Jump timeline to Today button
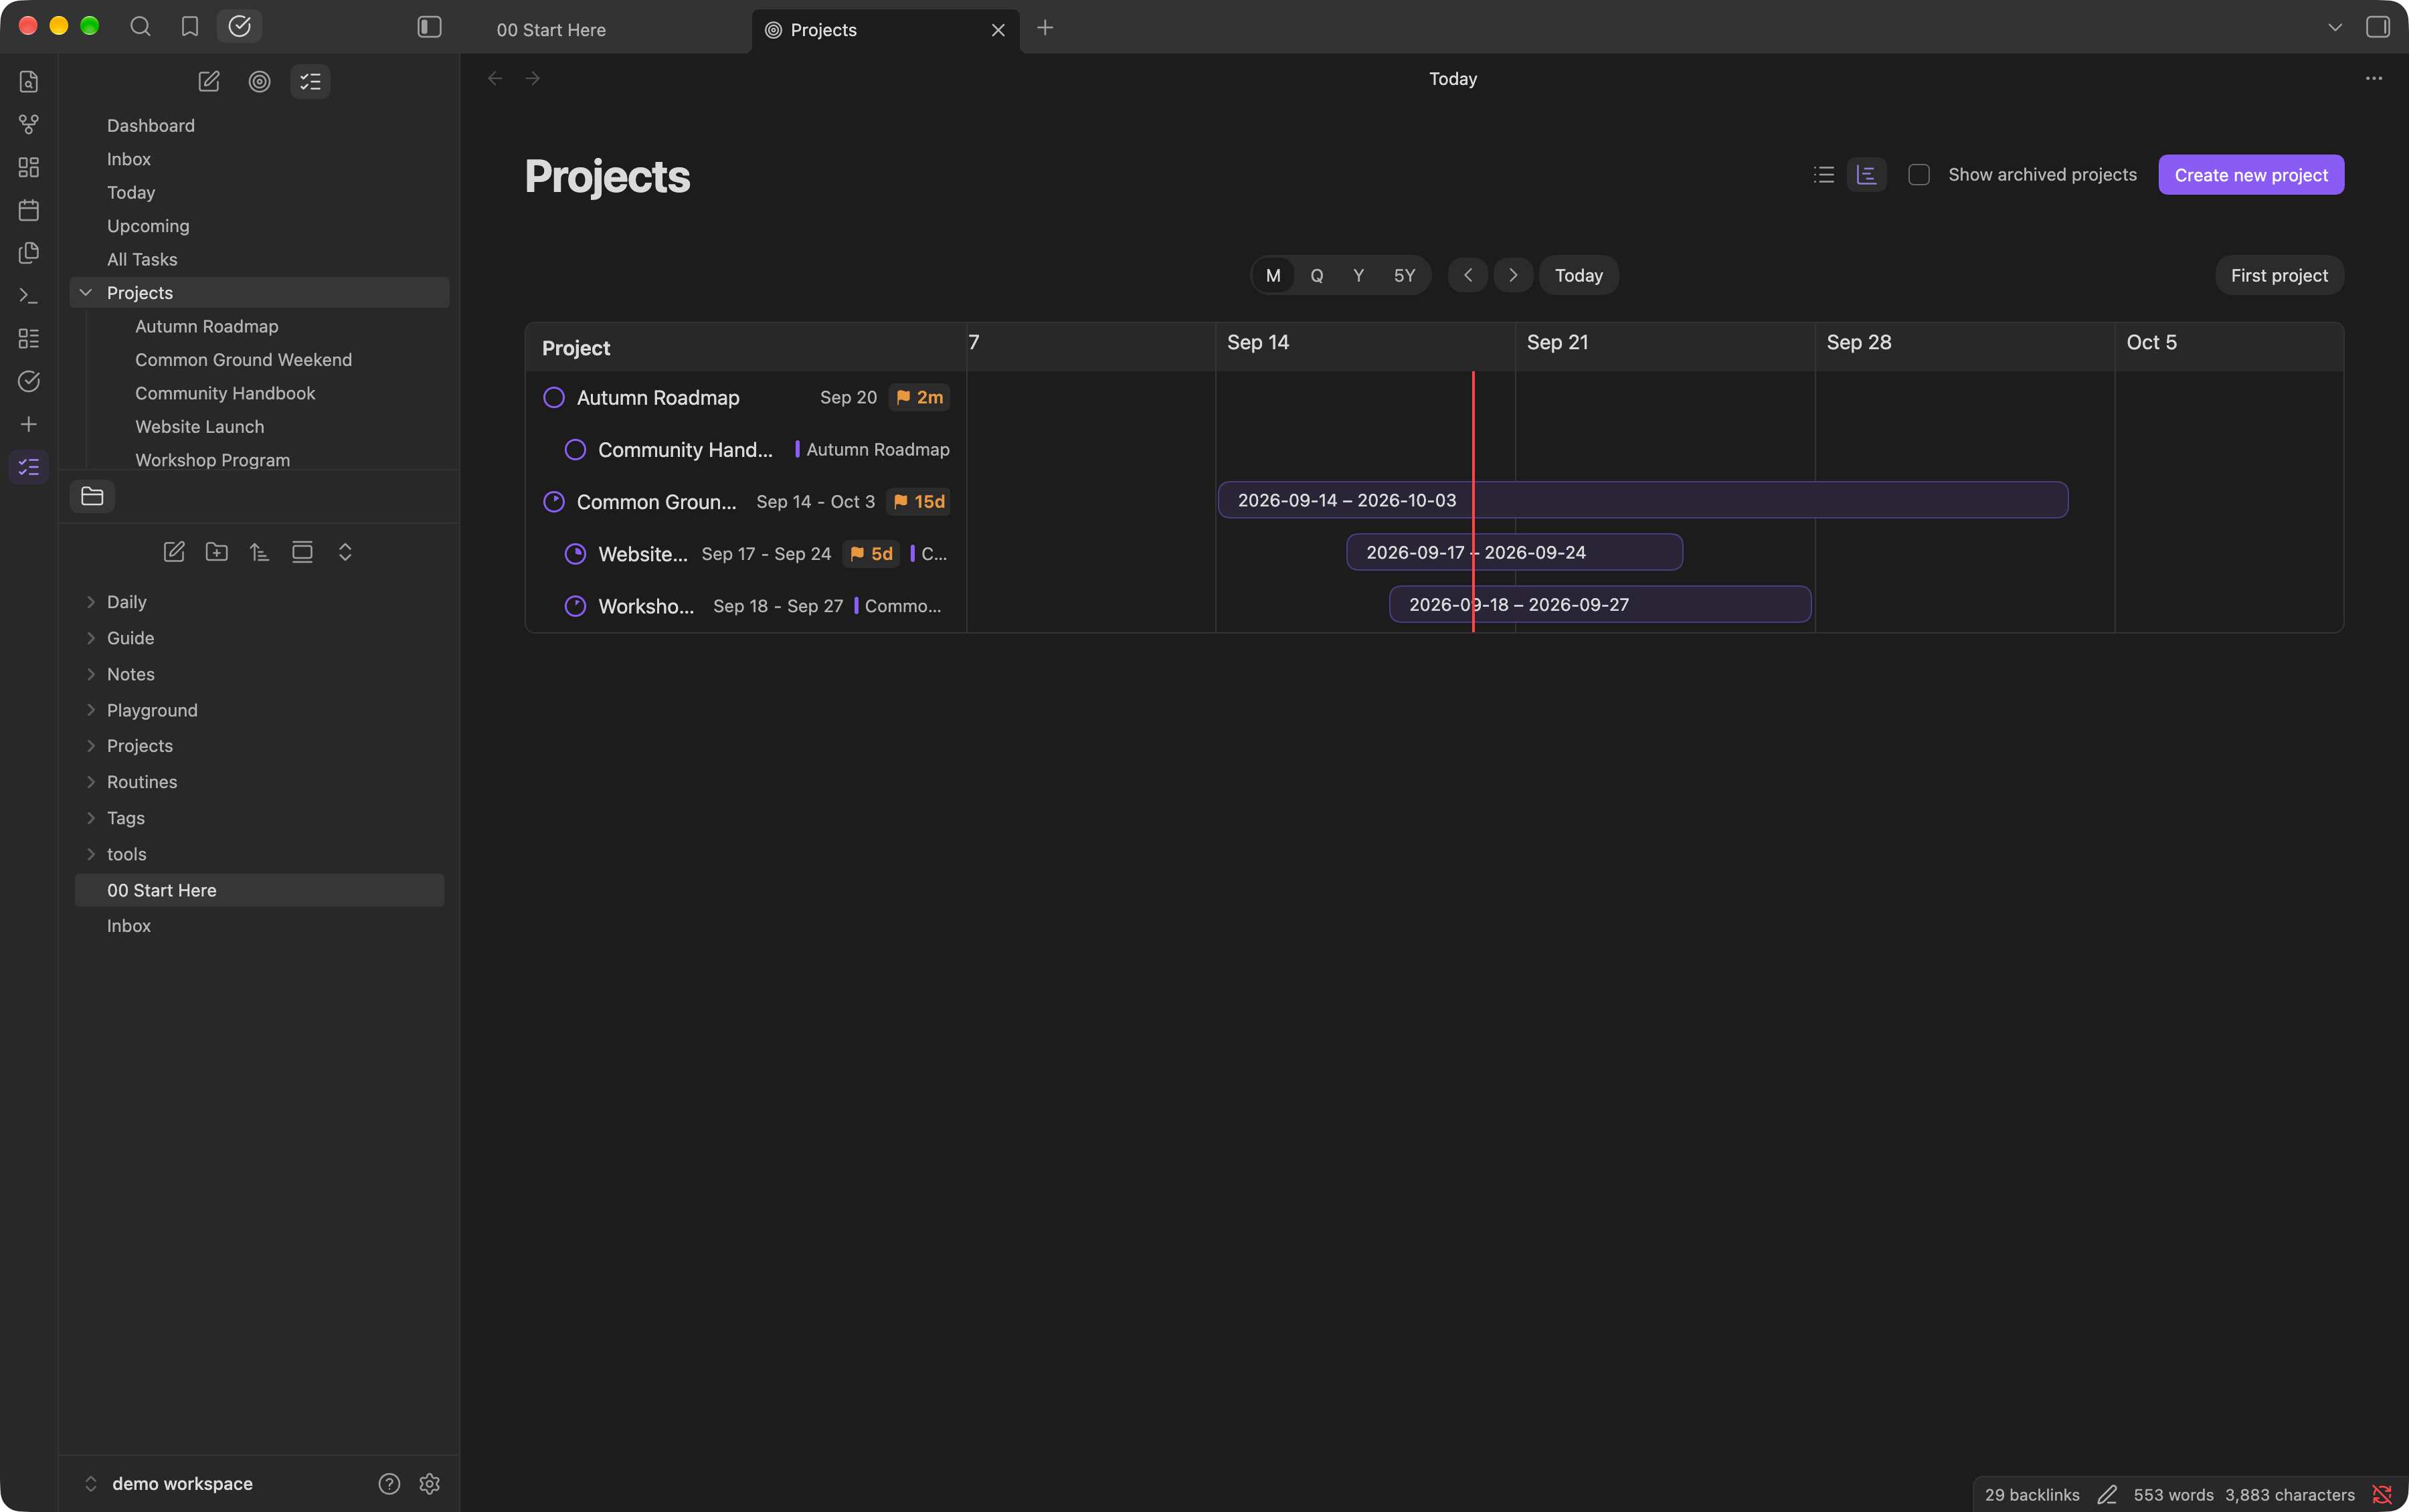The image size is (2409, 1512). (1579, 276)
